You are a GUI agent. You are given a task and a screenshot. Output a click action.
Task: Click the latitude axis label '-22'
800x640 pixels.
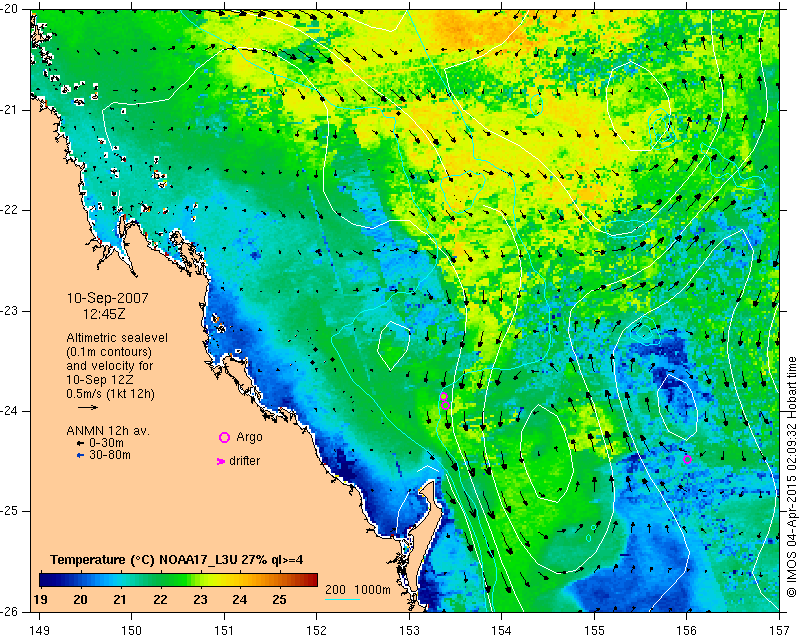(10, 210)
